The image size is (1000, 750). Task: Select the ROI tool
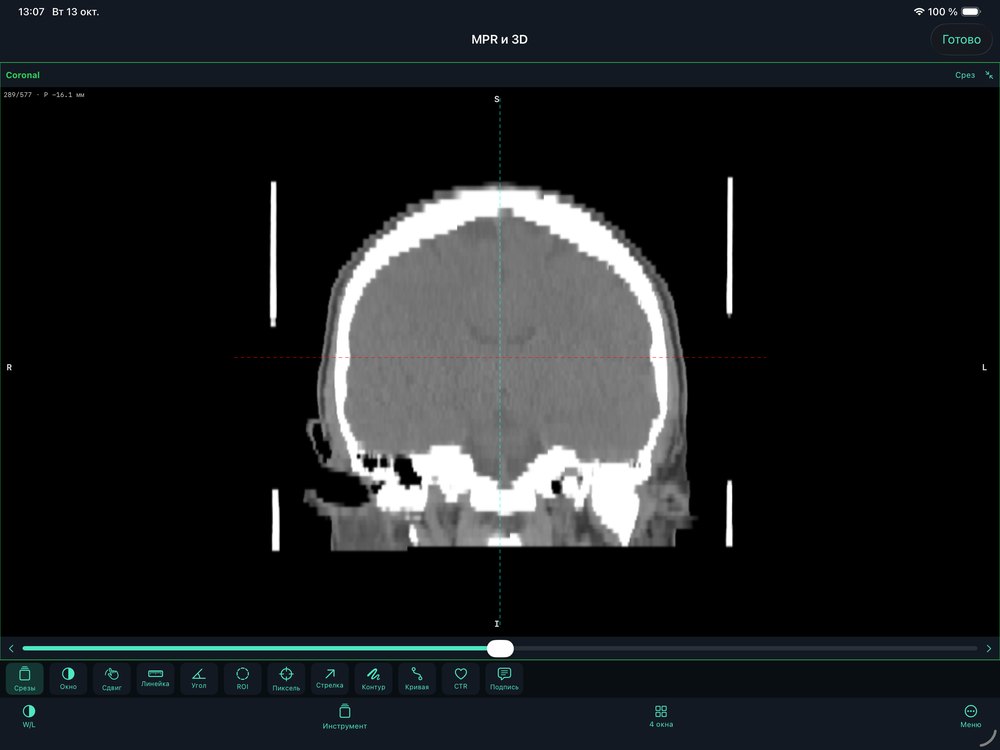click(242, 678)
